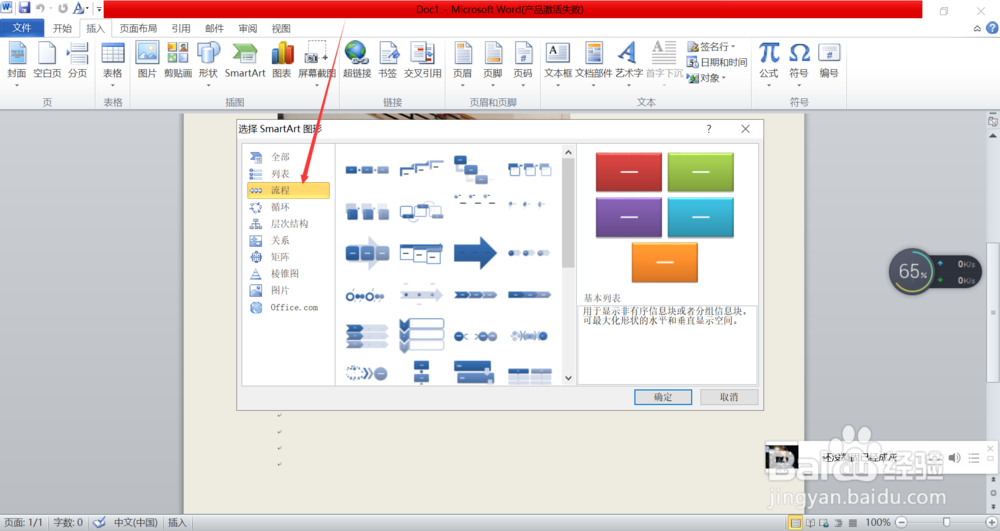This screenshot has width=1000, height=531.
Task: Click the 100% zoom level
Action: (x=878, y=522)
